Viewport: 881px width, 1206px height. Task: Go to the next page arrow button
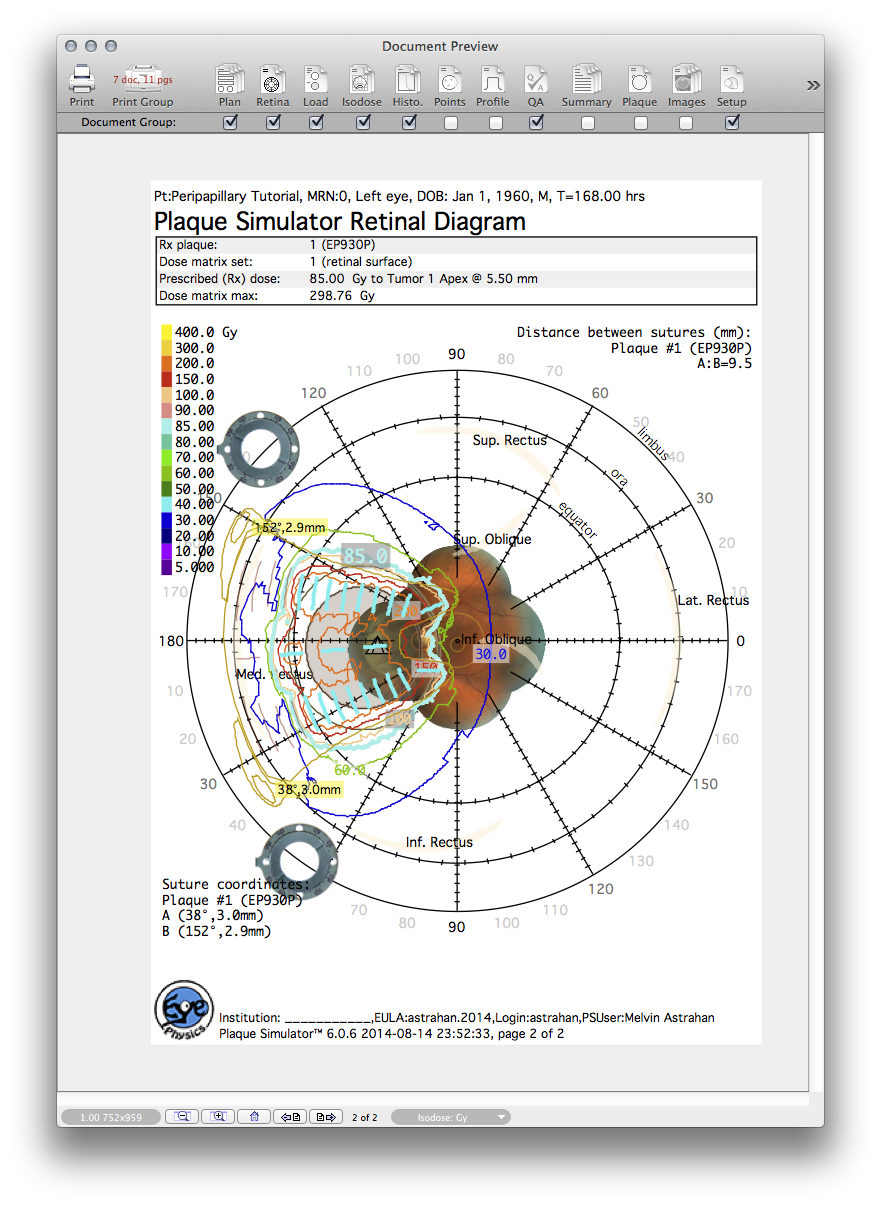point(326,1117)
